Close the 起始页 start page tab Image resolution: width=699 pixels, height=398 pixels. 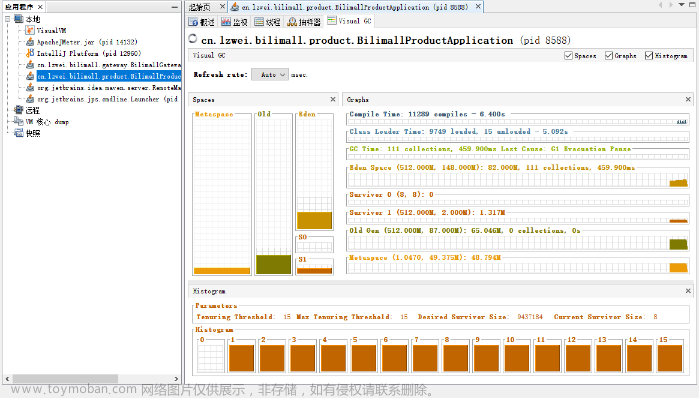click(x=222, y=7)
